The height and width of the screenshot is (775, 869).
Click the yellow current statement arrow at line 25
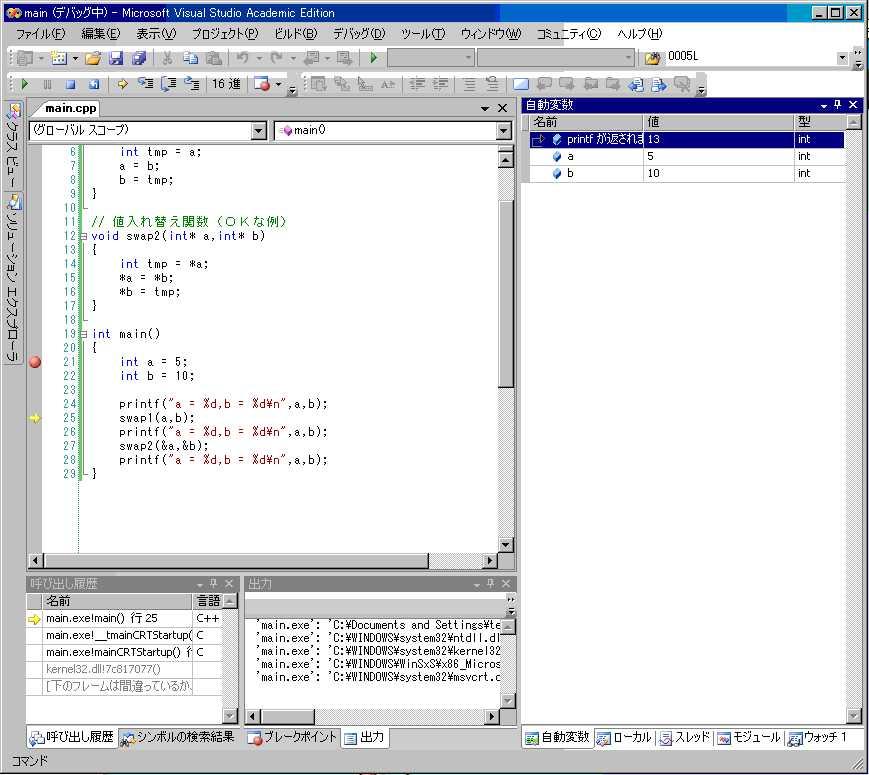35,418
